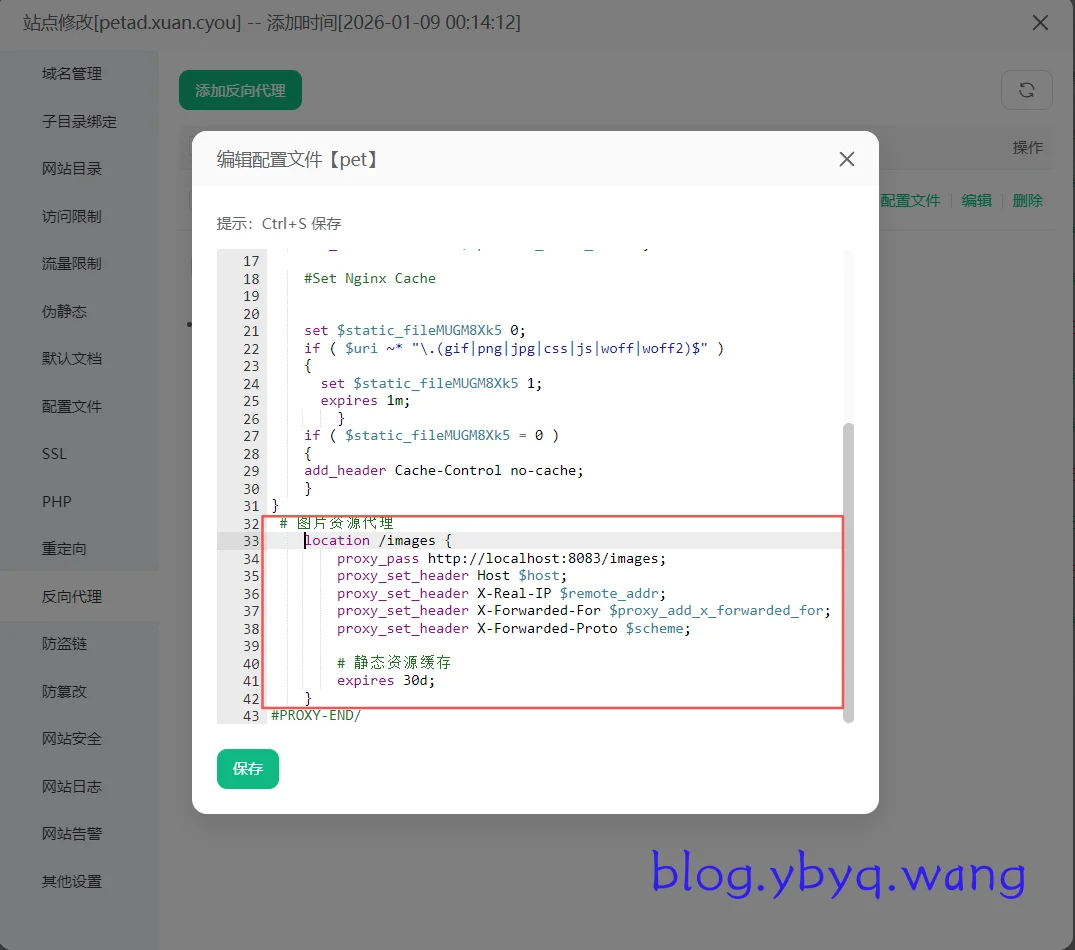
Task: Open the PHP settings tab
Action: (56, 502)
